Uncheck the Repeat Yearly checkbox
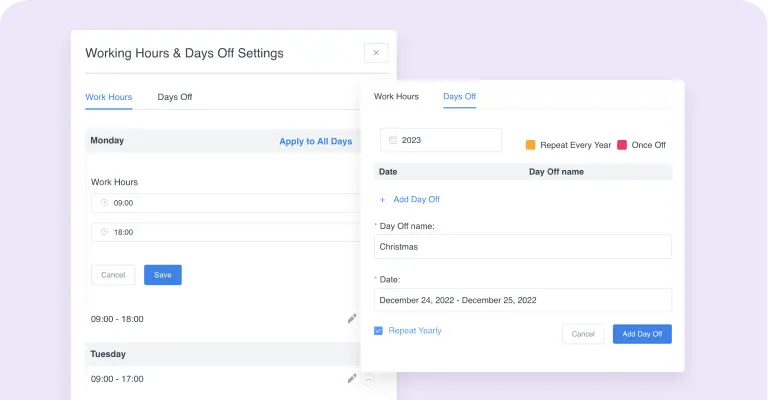 pos(378,331)
